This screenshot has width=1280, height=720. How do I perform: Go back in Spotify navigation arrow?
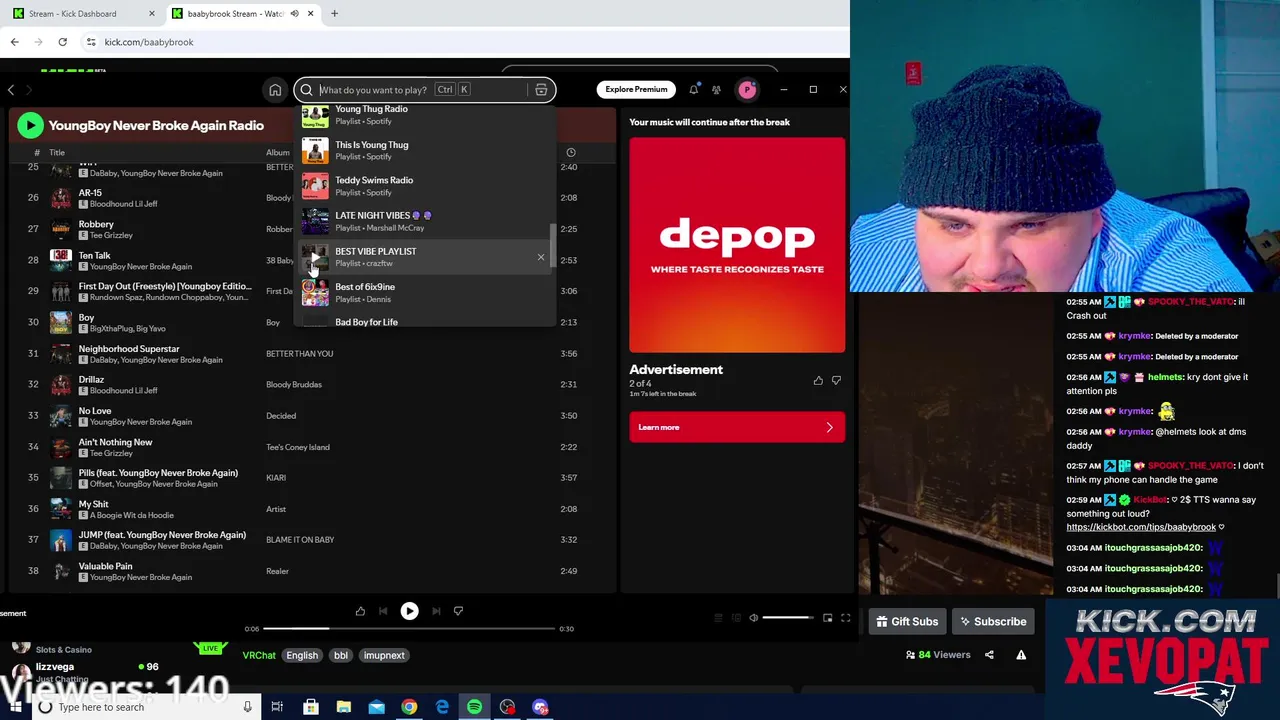point(11,90)
